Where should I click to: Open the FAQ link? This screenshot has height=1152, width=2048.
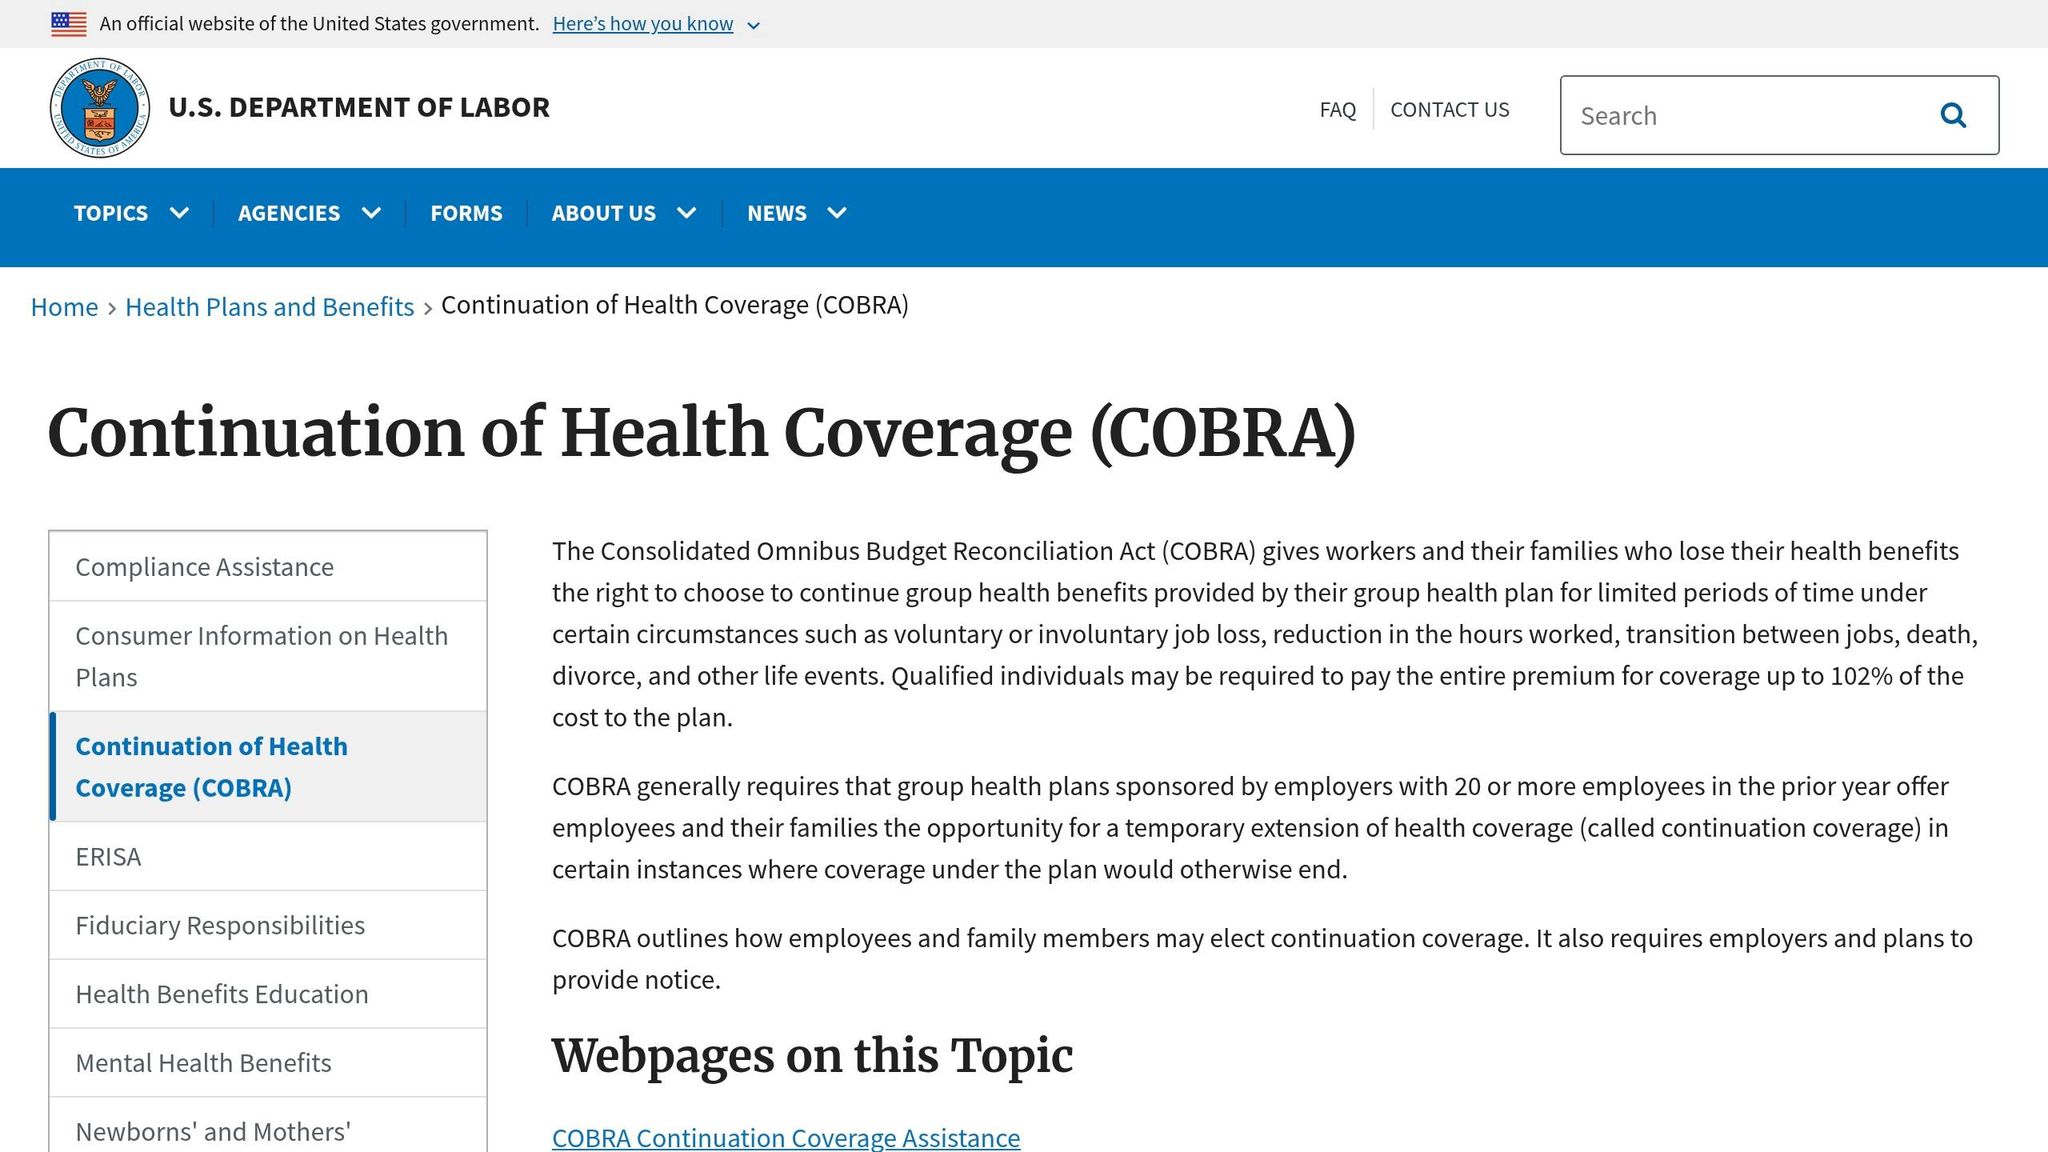click(x=1338, y=110)
